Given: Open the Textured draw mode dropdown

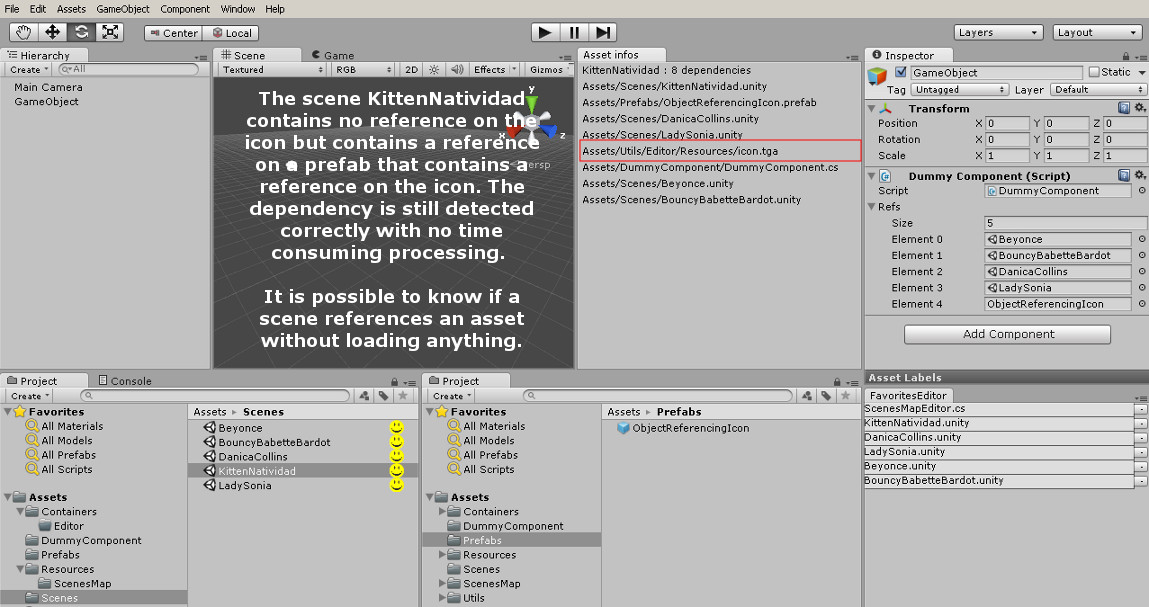Looking at the screenshot, I should pyautogui.click(x=272, y=70).
